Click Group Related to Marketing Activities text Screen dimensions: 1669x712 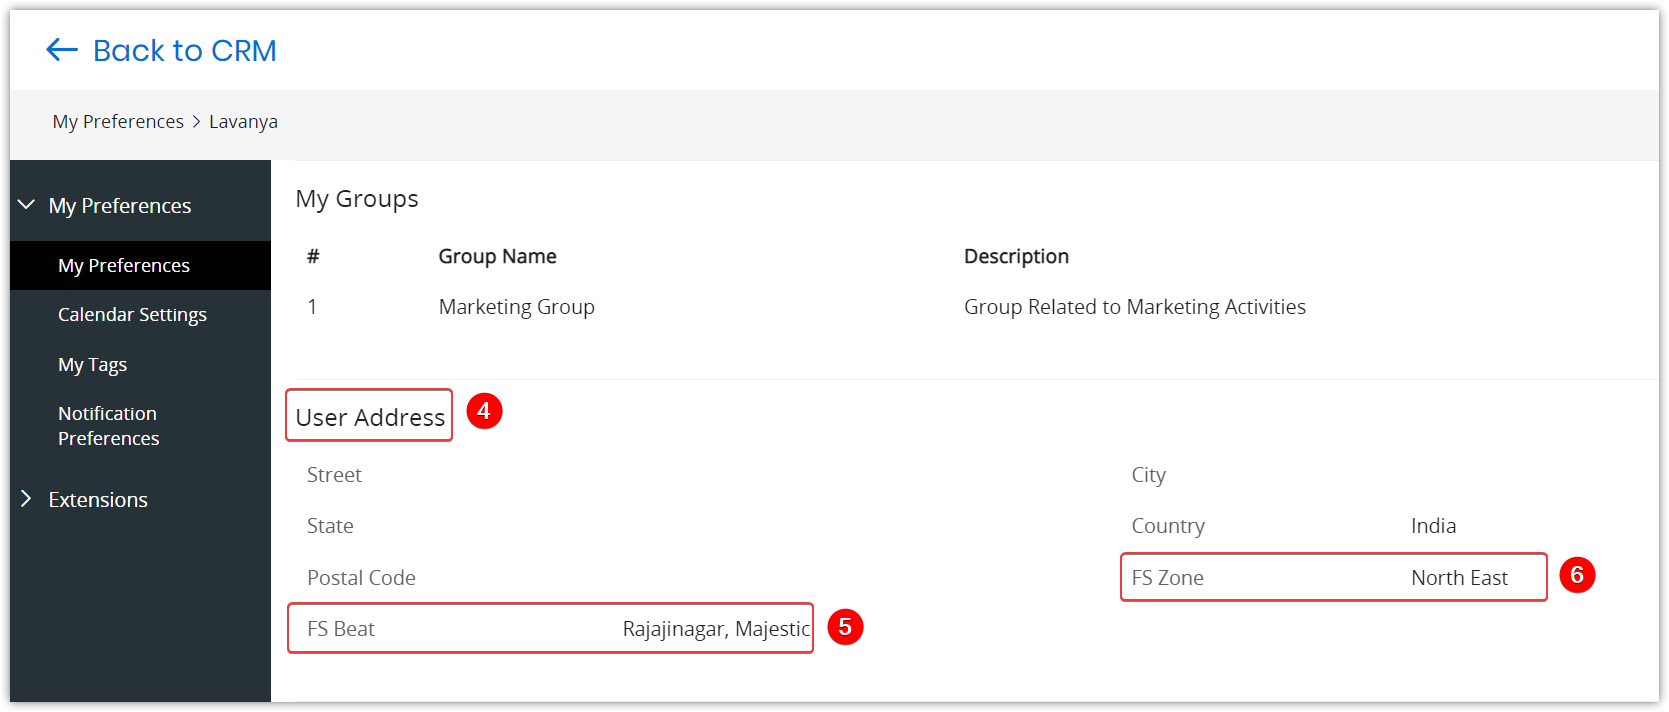coord(1135,307)
